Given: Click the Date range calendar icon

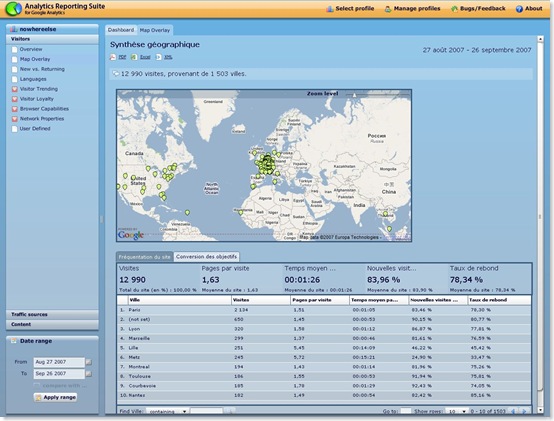Looking at the screenshot, I should coord(14,341).
